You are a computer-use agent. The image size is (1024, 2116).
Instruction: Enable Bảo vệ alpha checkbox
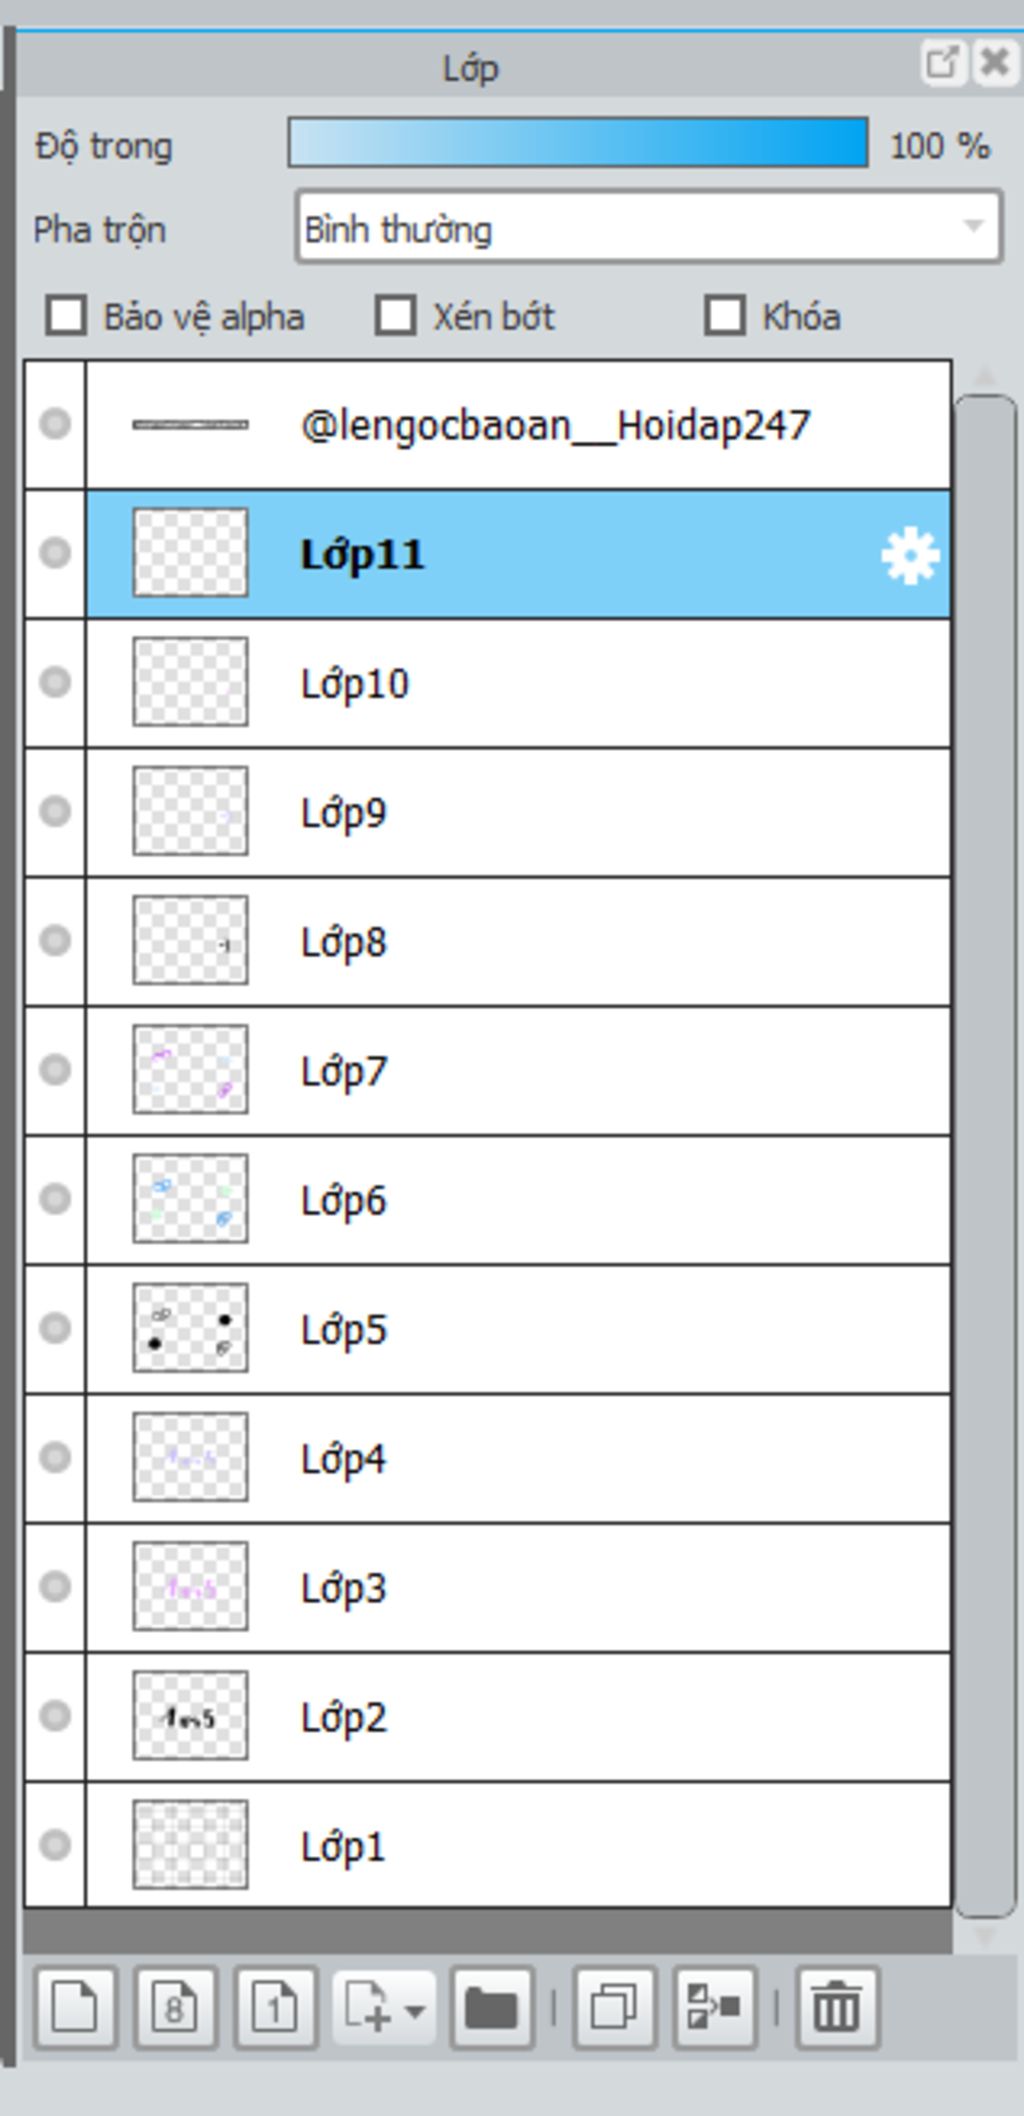[x=66, y=316]
